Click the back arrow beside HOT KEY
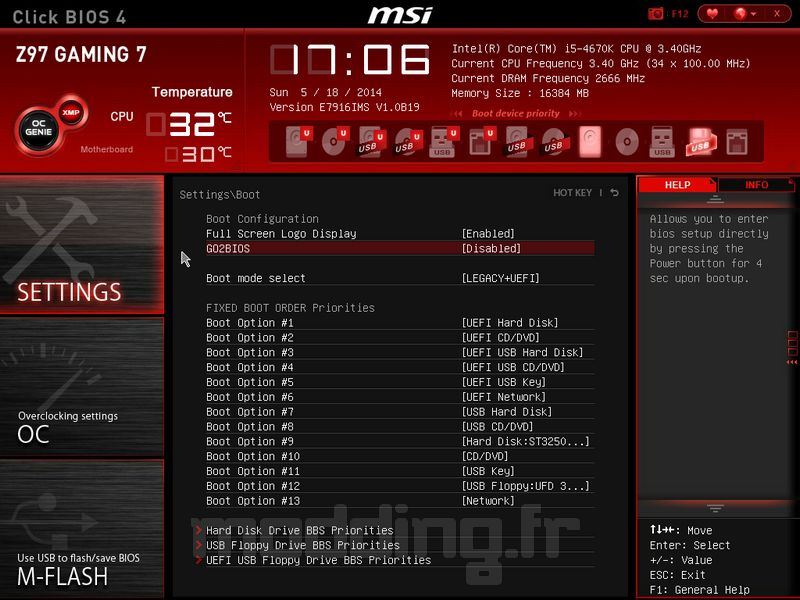800x600 pixels. [x=615, y=192]
